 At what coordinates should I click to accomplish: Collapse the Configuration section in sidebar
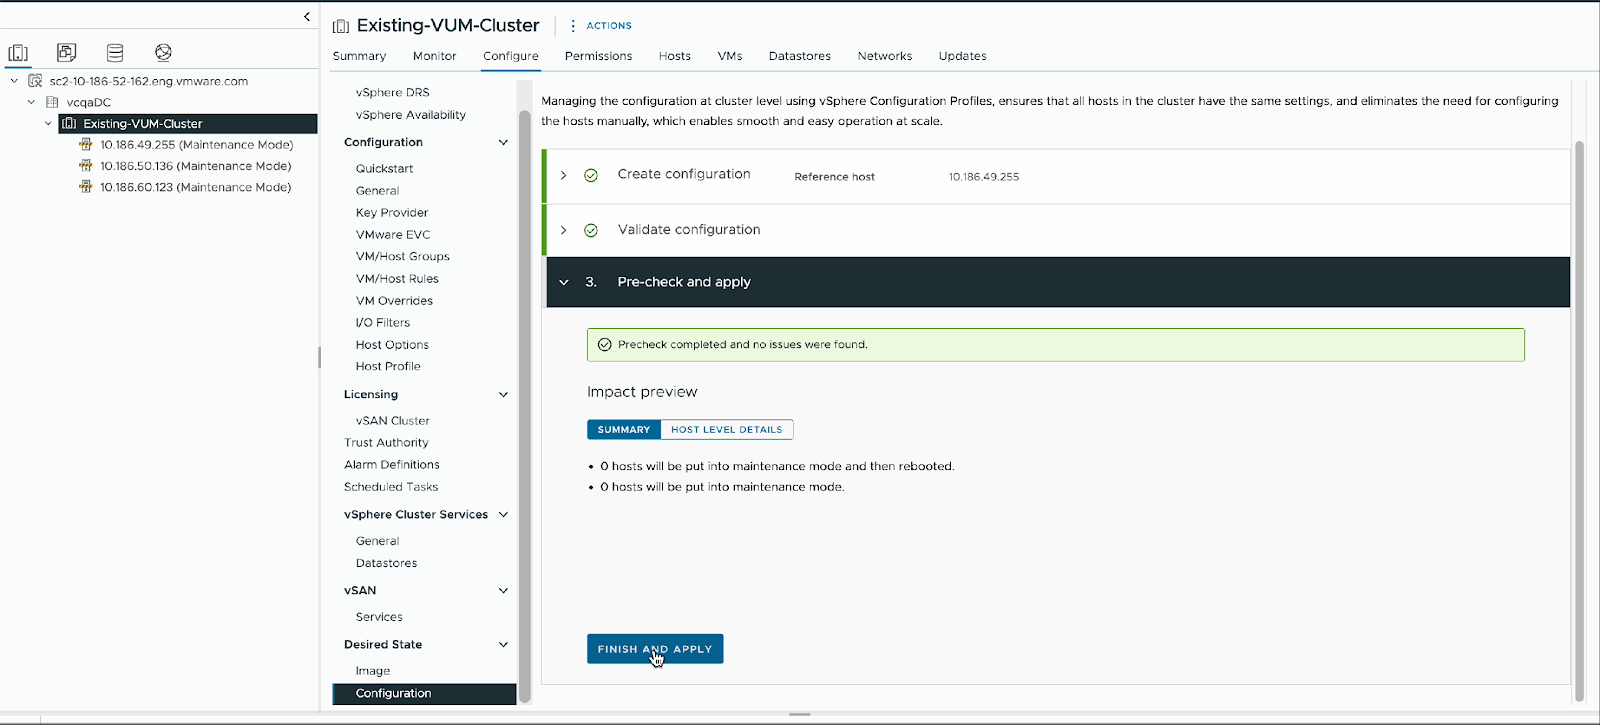503,142
